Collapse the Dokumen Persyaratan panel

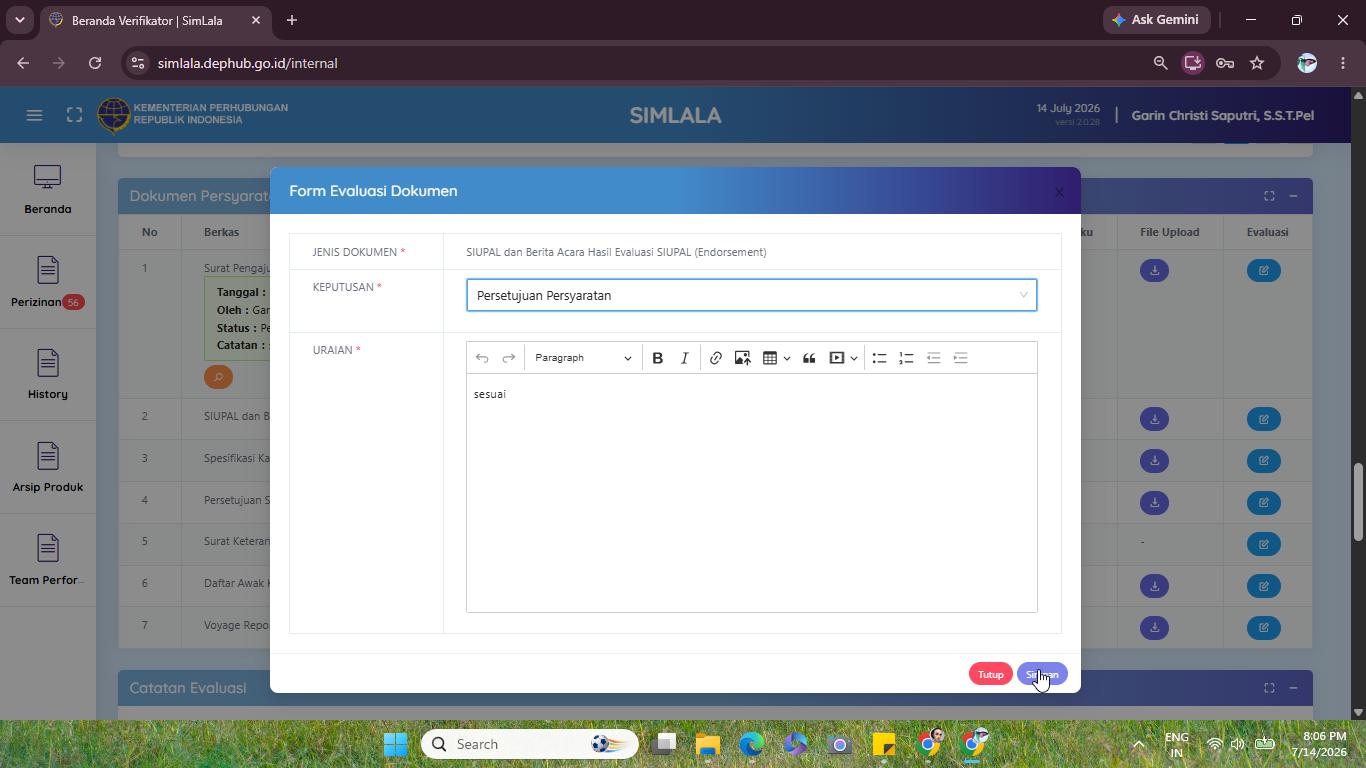pos(1293,196)
